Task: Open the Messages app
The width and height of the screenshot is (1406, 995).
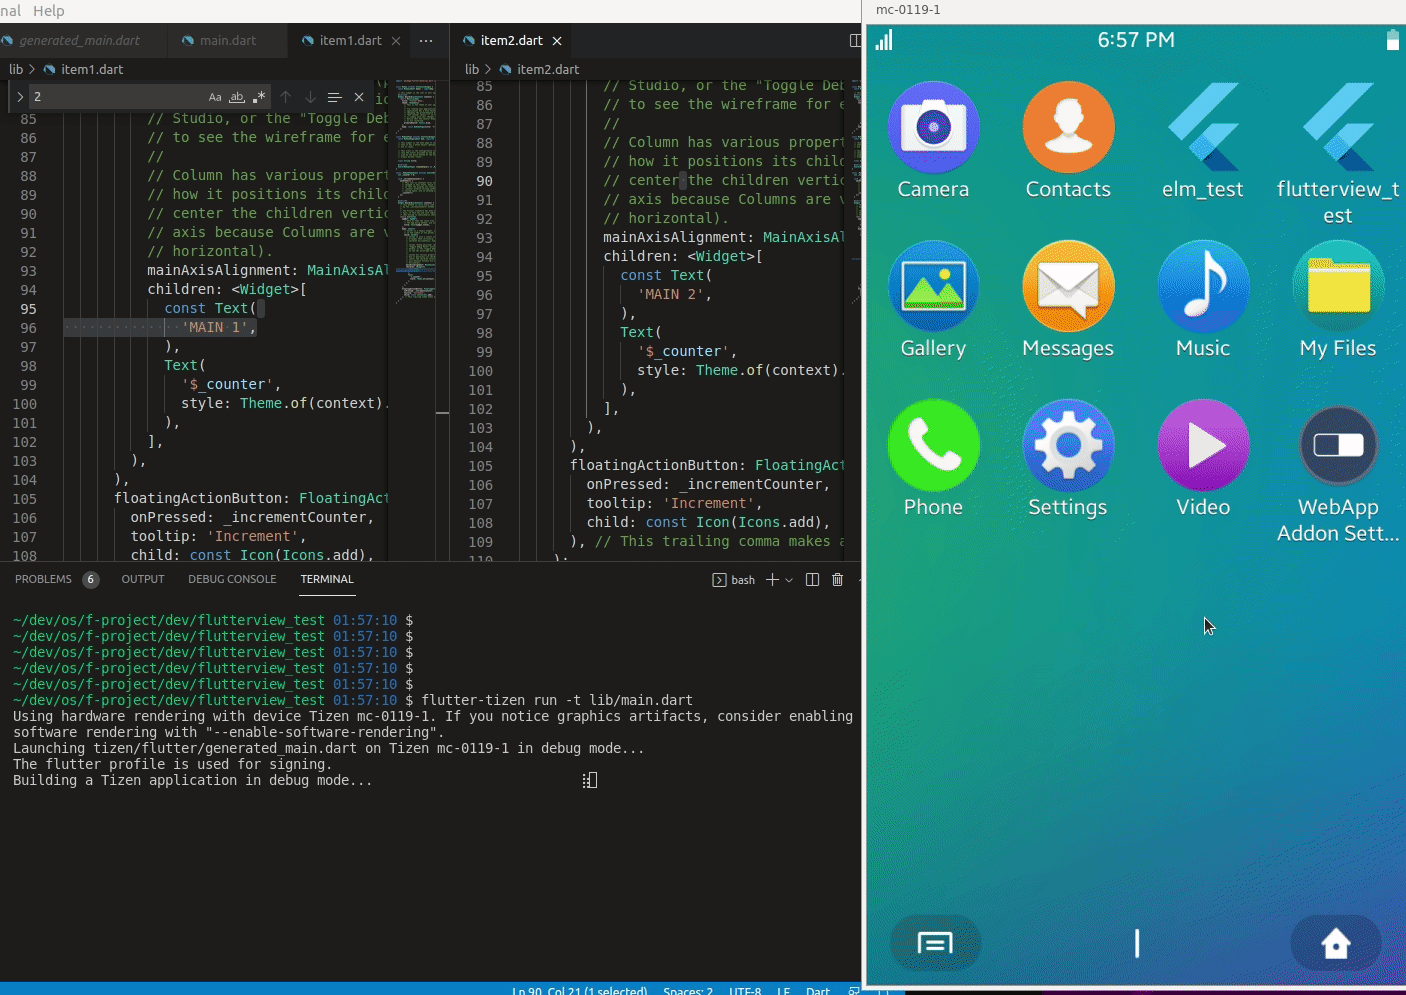Action: click(x=1068, y=287)
